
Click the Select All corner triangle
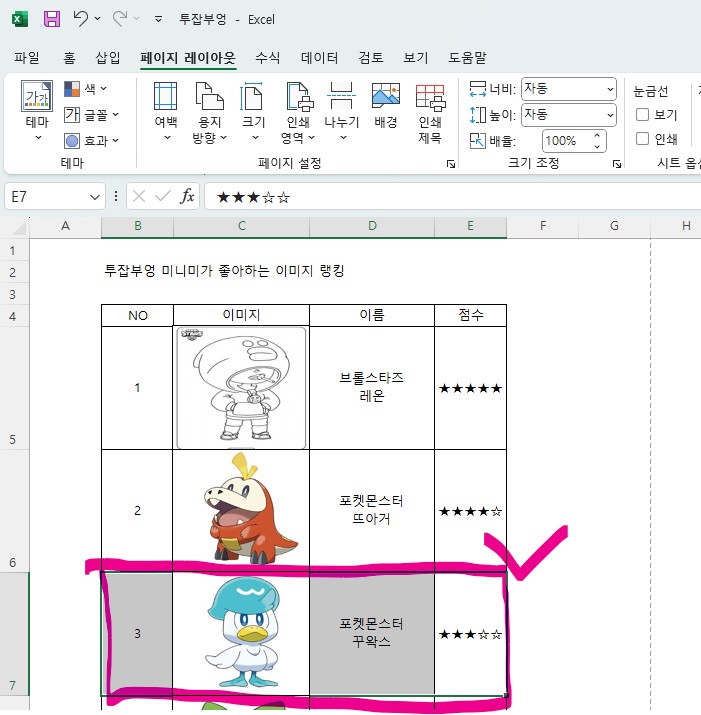pos(18,227)
